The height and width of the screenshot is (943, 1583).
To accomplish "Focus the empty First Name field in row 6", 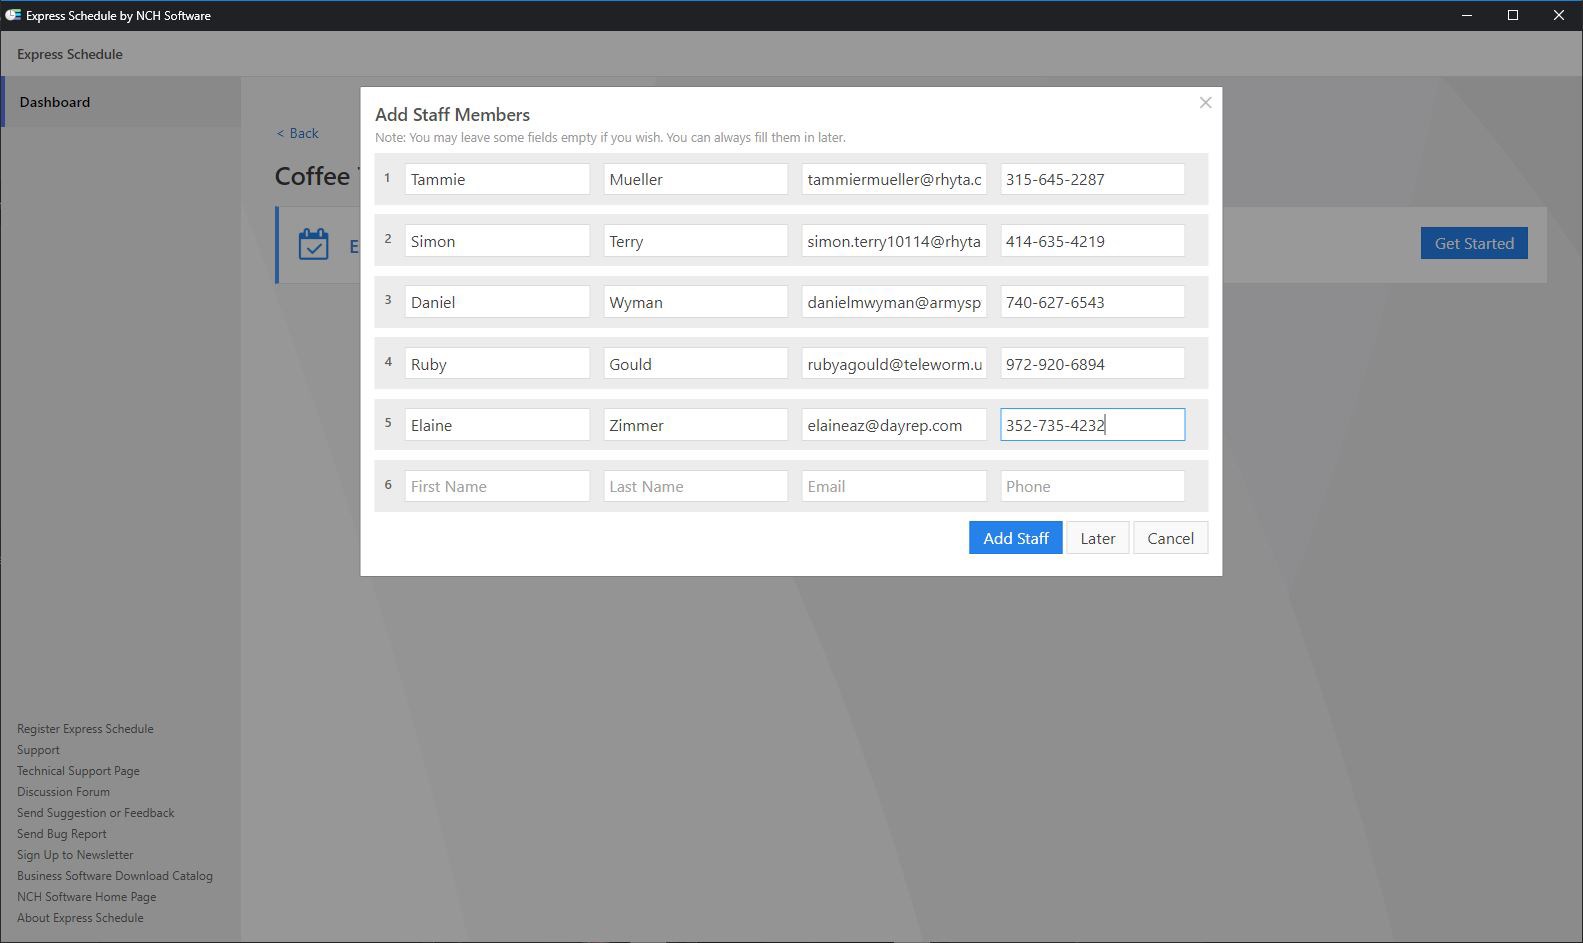I will click(497, 486).
